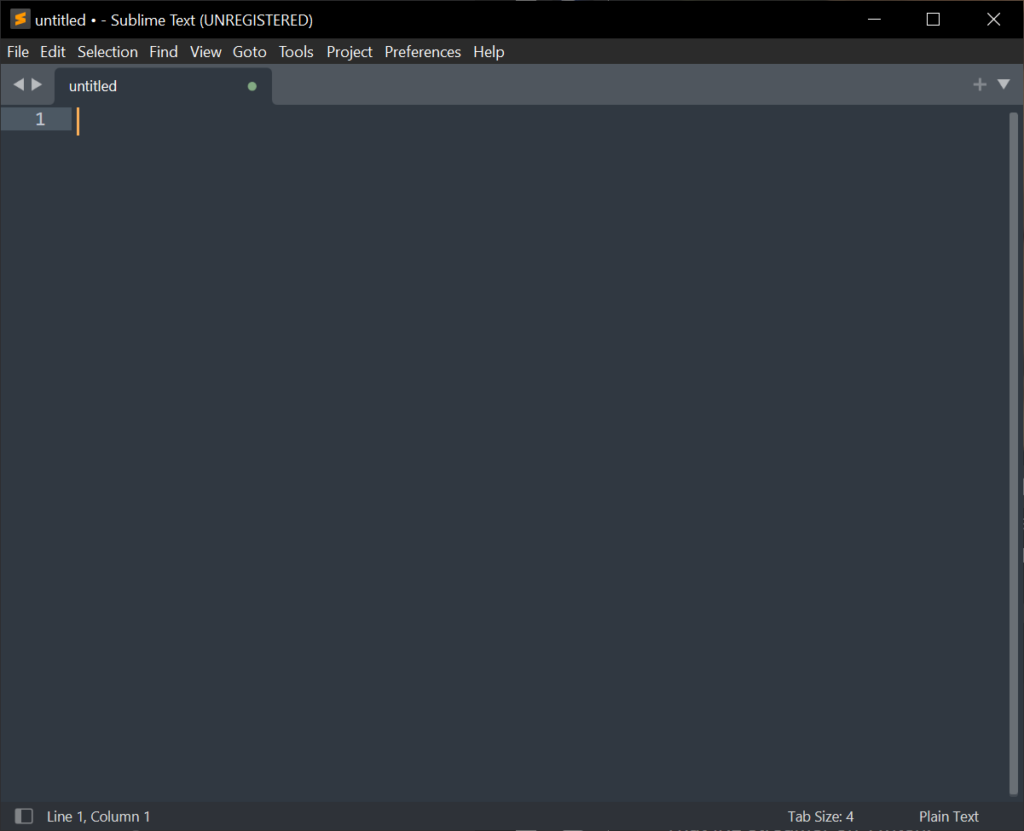Minimize the Sublime Text window
Image resolution: width=1024 pixels, height=831 pixels.
pos(874,20)
